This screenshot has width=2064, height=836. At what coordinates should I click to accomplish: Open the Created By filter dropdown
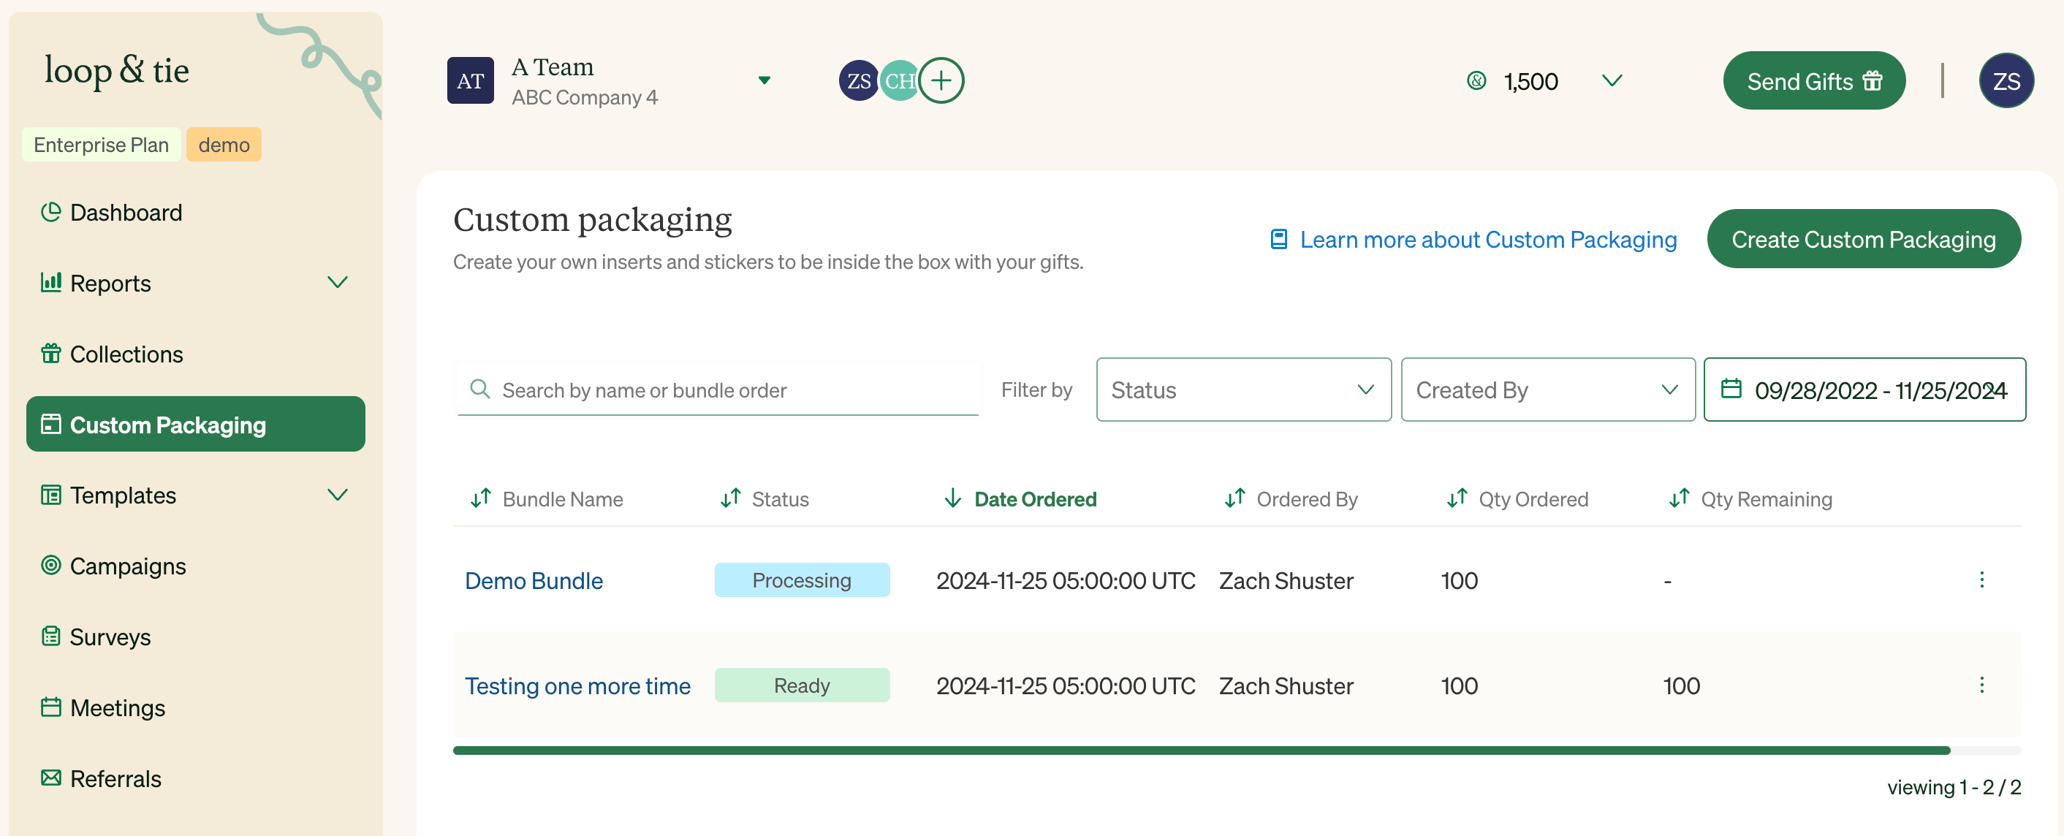(1547, 389)
